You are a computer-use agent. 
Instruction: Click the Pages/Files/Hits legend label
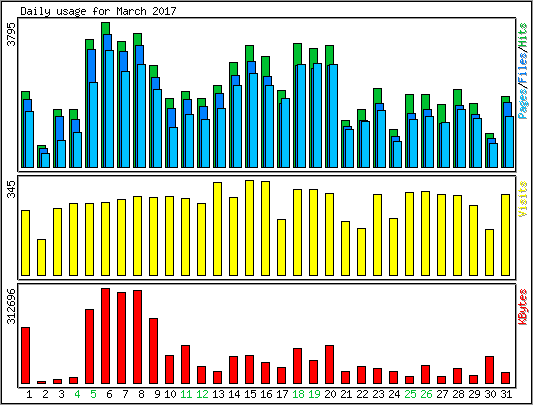point(523,71)
